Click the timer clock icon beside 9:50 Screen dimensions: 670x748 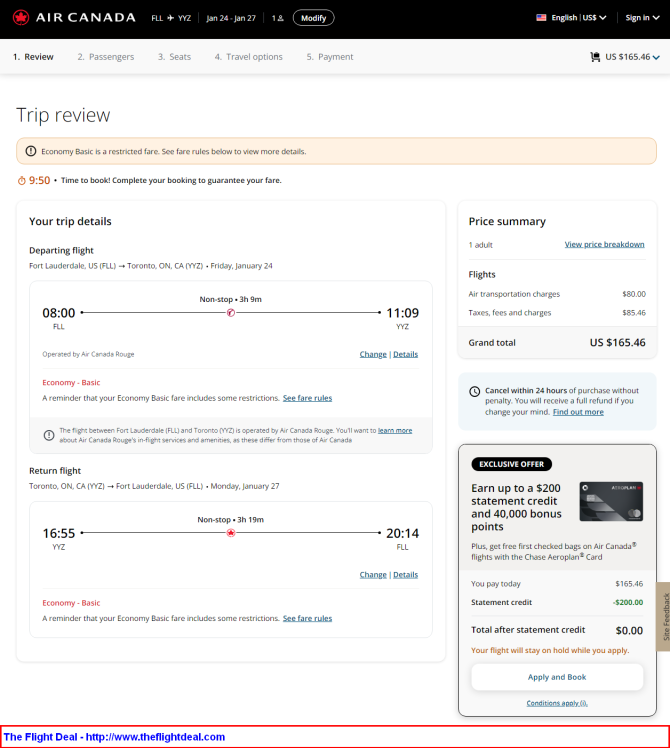(21, 180)
